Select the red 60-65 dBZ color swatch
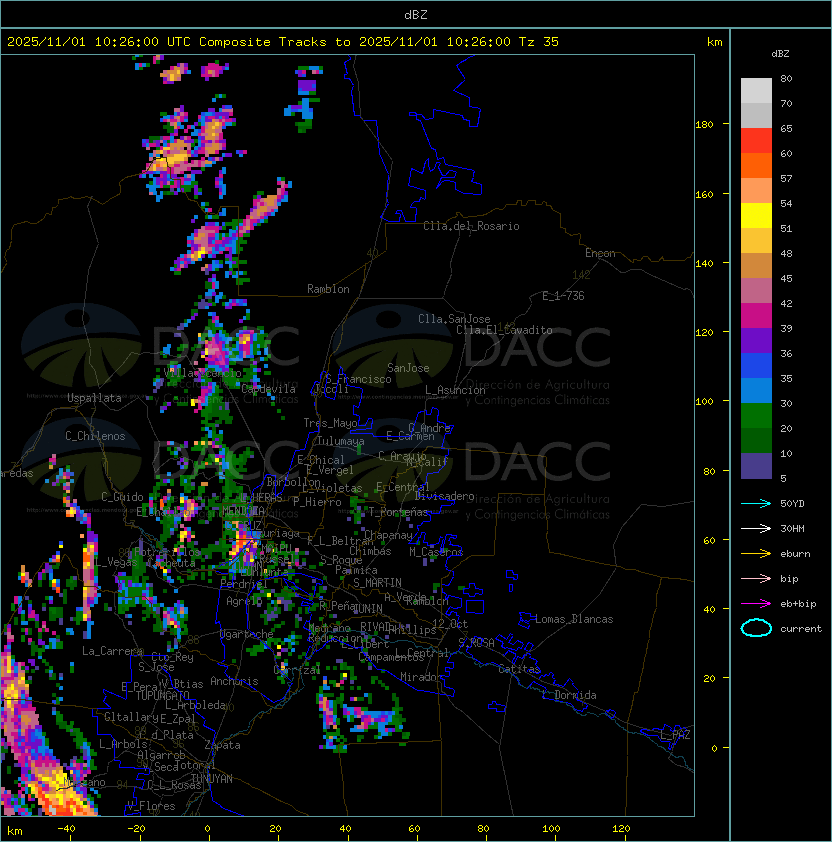 (756, 141)
